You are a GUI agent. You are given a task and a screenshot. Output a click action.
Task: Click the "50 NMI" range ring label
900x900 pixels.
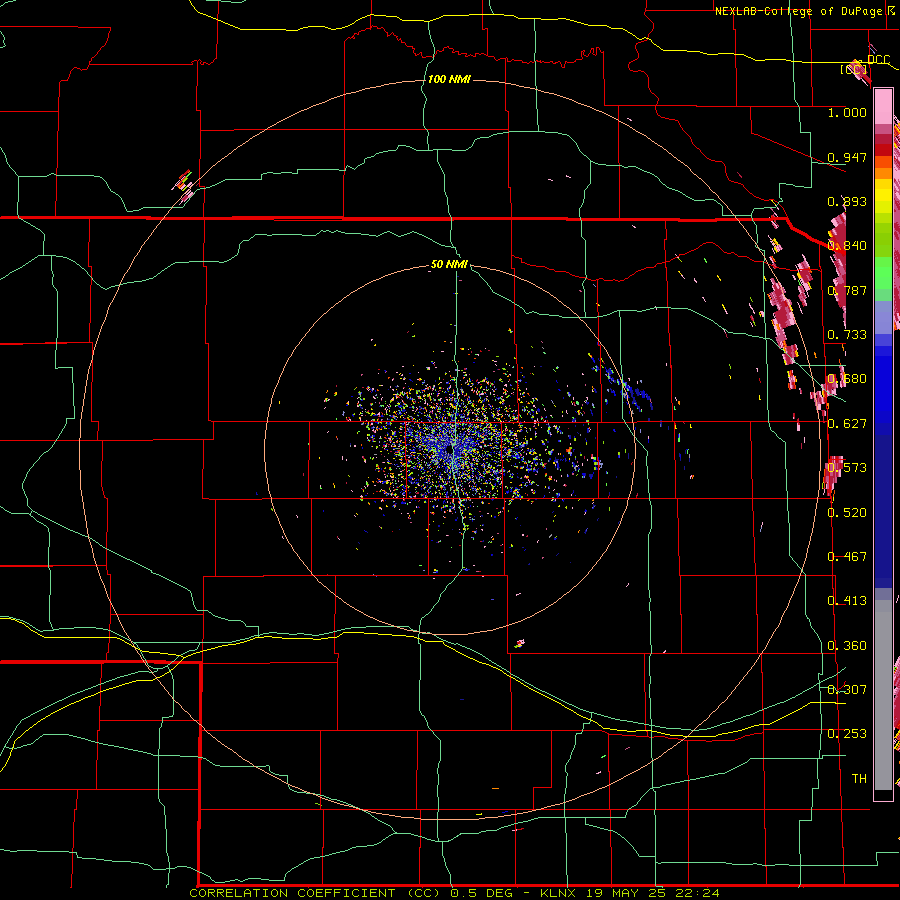tap(449, 265)
